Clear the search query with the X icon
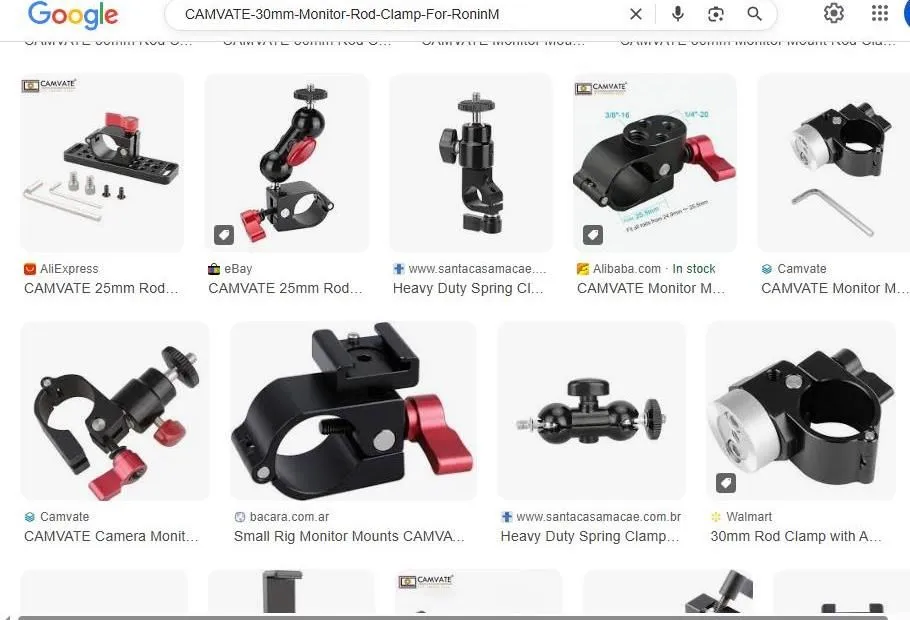Screen dimensions: 910x620 (x=636, y=14)
